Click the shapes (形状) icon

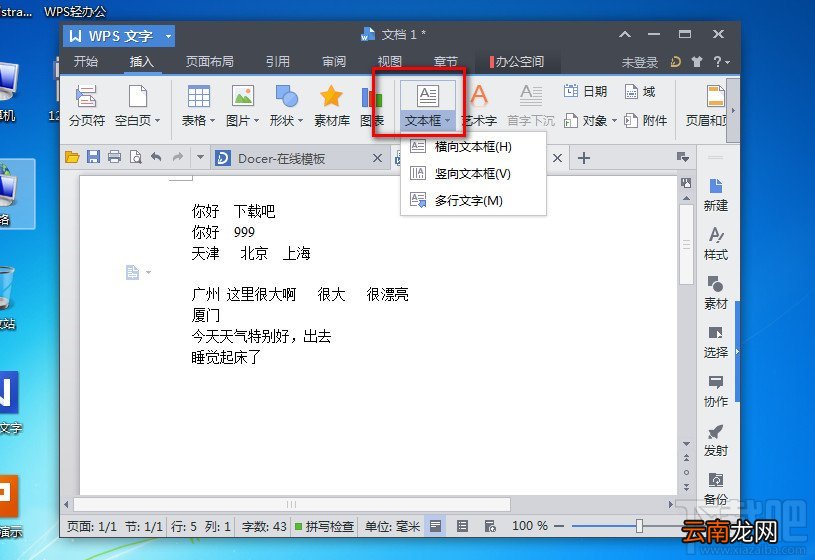pyautogui.click(x=286, y=97)
